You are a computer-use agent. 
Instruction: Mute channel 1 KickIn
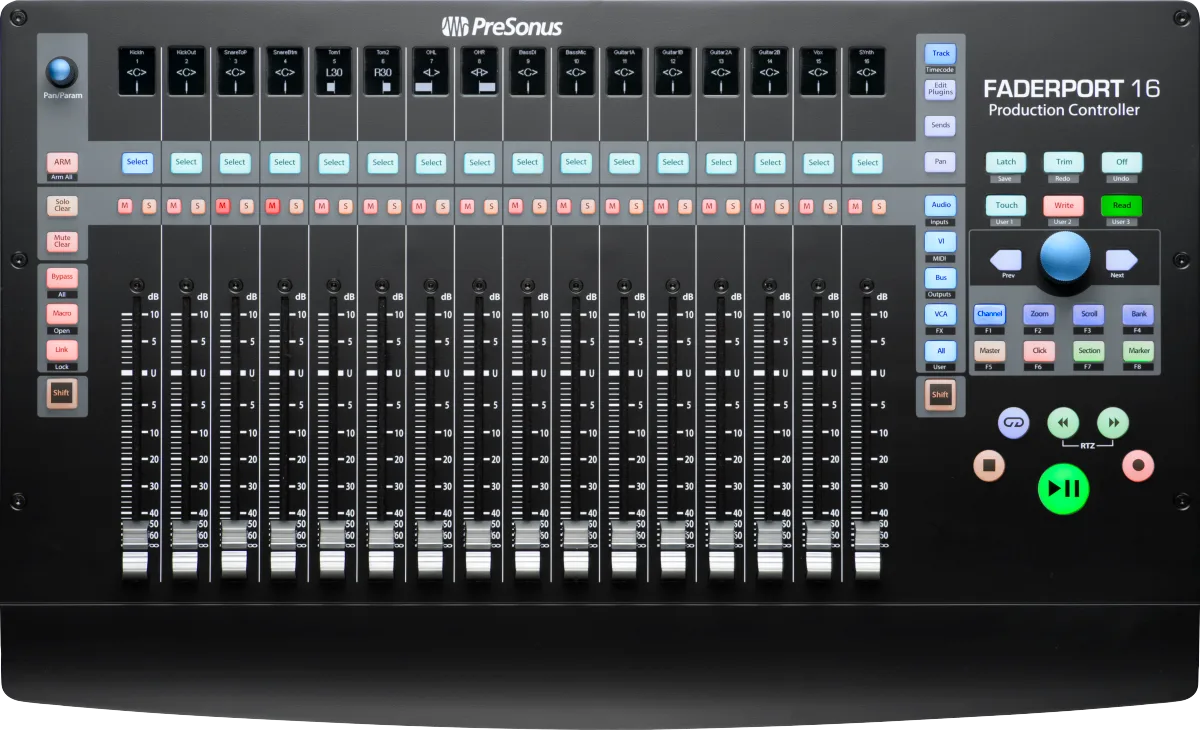(125, 206)
